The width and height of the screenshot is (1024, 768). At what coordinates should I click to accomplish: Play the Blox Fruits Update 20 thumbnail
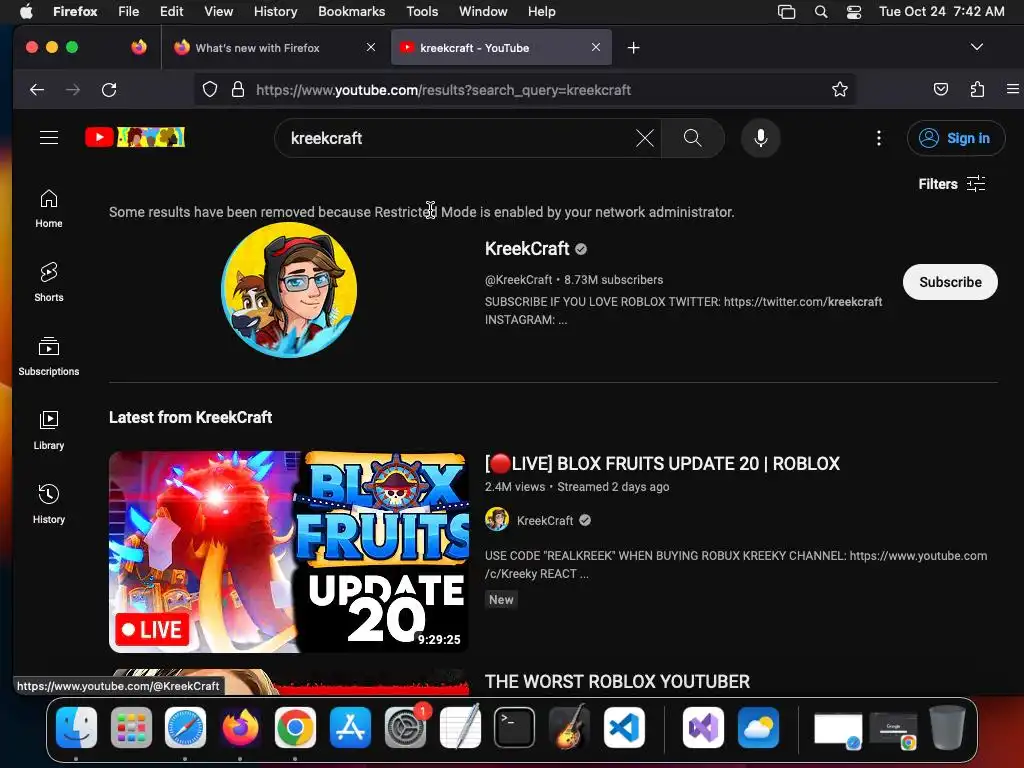point(289,552)
